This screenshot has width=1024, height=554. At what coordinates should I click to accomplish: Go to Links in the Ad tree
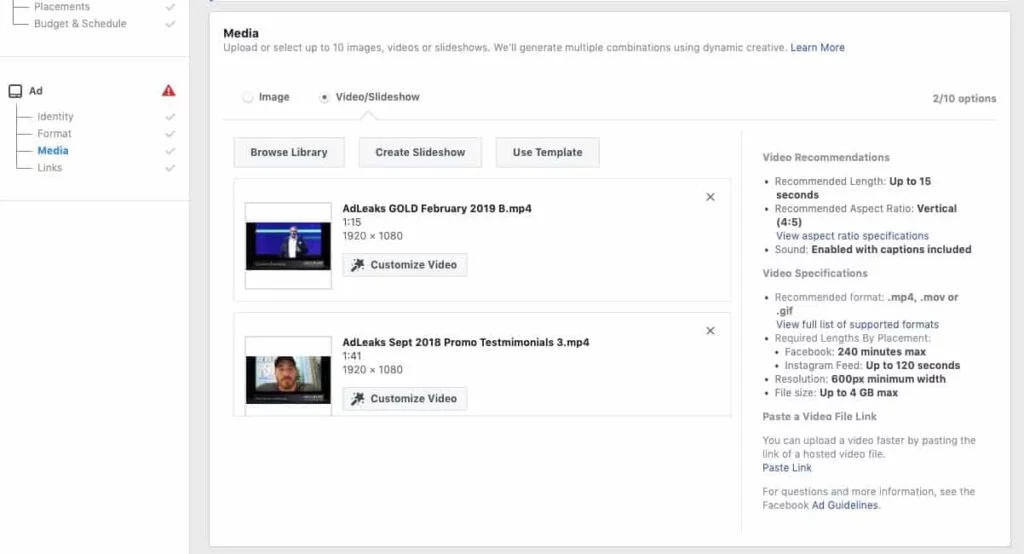click(x=50, y=167)
